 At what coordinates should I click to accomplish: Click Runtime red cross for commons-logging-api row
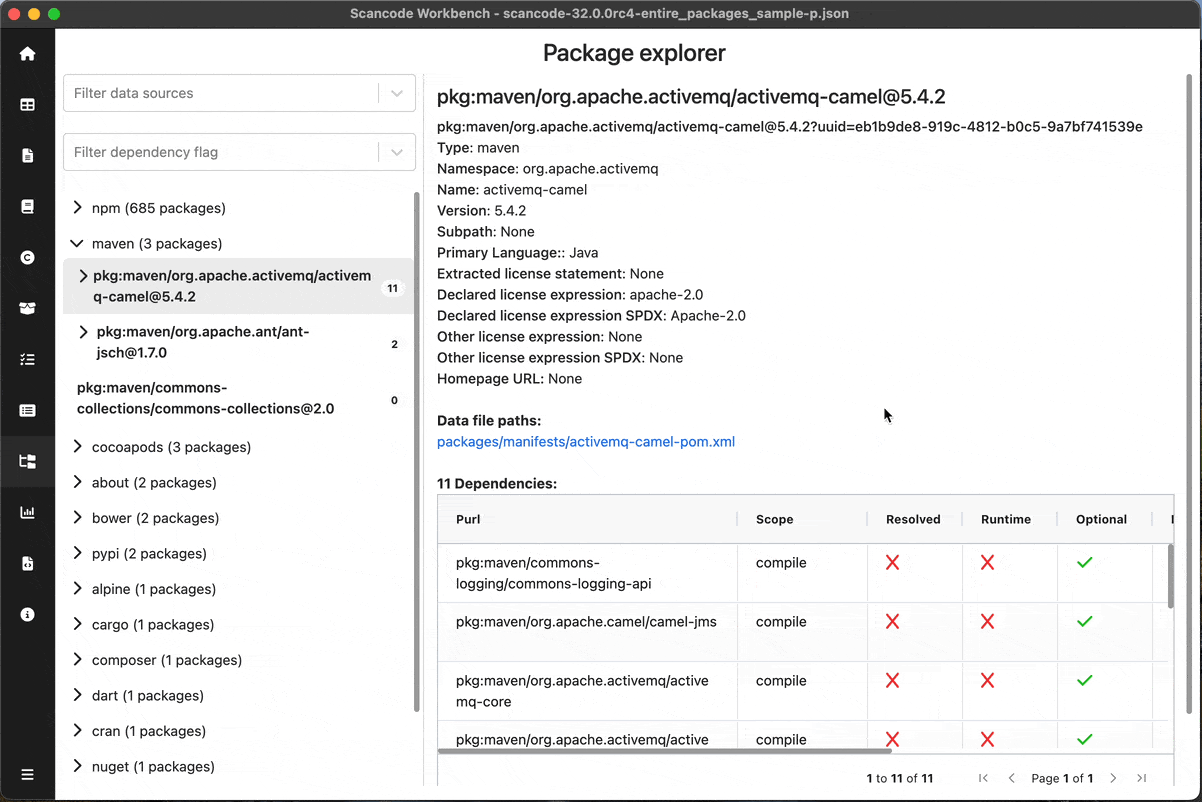pos(987,563)
